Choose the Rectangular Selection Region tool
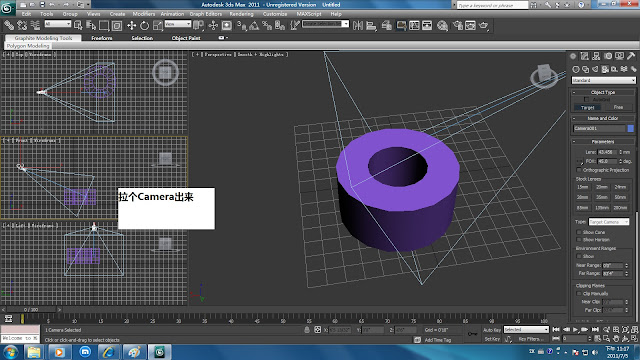Viewport: 640px width, 360px height. [104, 25]
